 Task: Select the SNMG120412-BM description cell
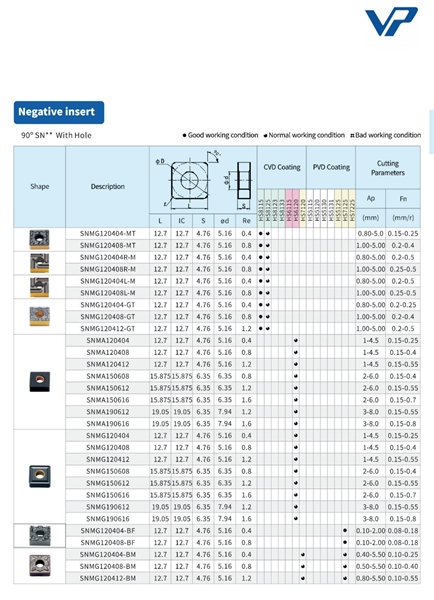108,578
